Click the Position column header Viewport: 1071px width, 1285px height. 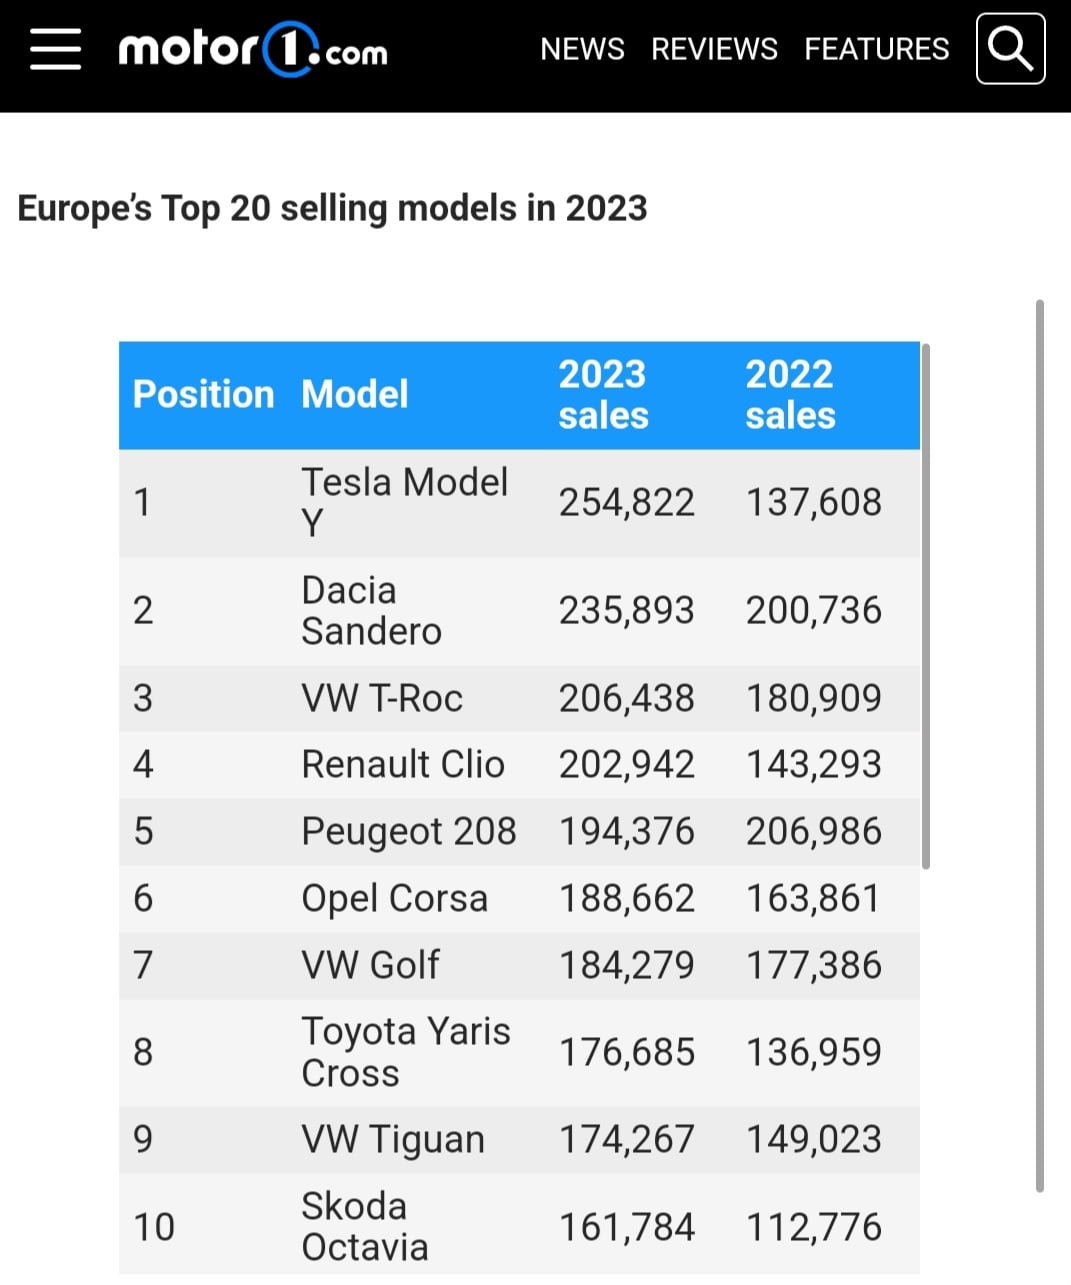(x=203, y=394)
